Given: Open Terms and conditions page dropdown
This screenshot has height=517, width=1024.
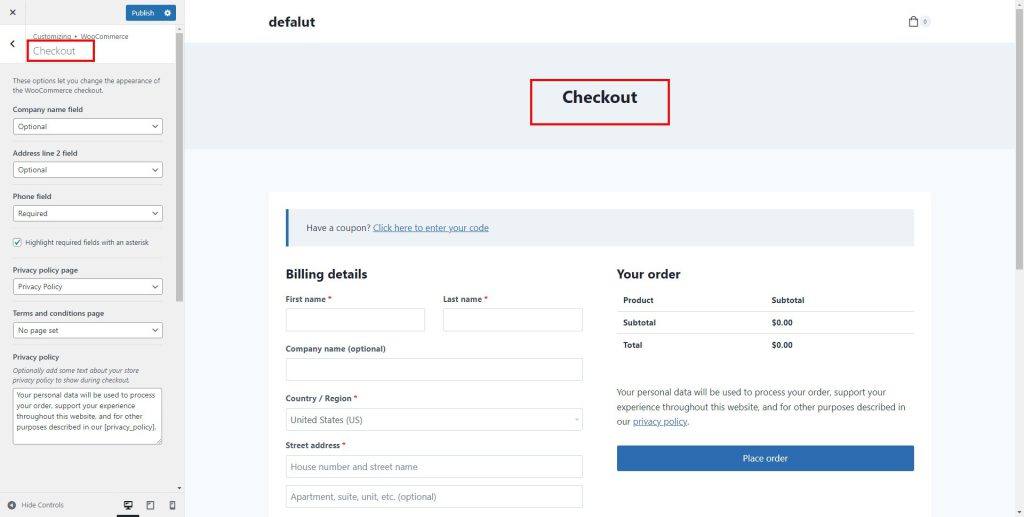Looking at the screenshot, I should coord(88,331).
